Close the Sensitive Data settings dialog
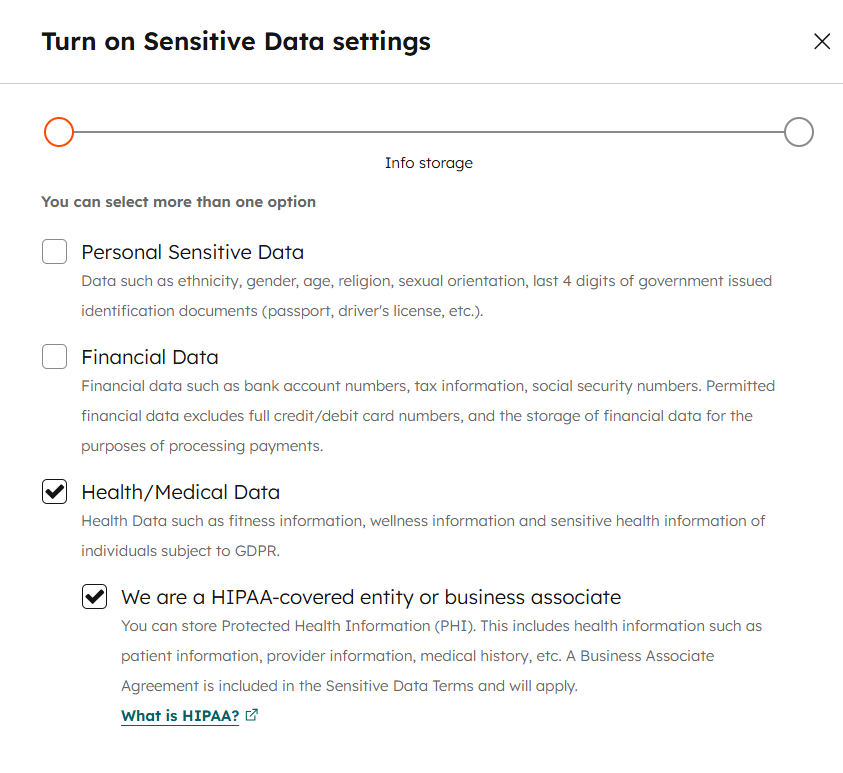Image resolution: width=843 pixels, height=773 pixels. click(x=822, y=42)
